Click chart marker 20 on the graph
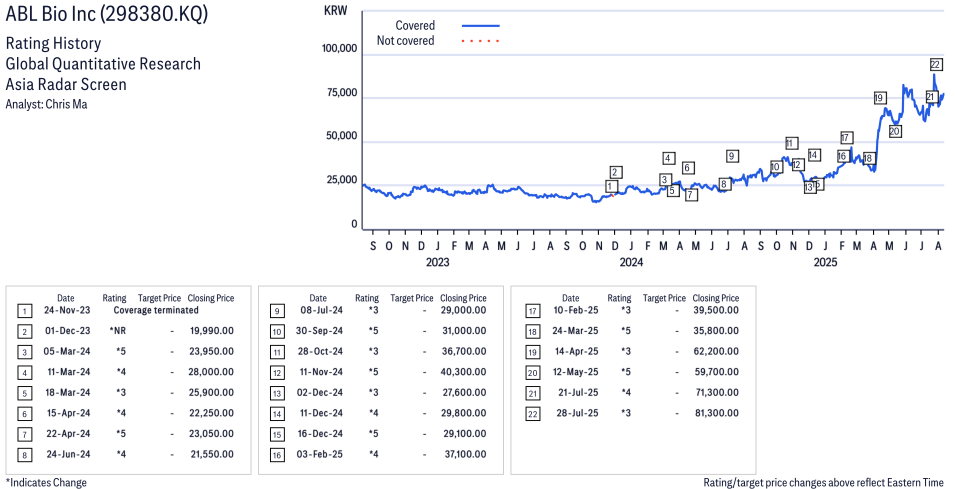955x489 pixels. (895, 131)
